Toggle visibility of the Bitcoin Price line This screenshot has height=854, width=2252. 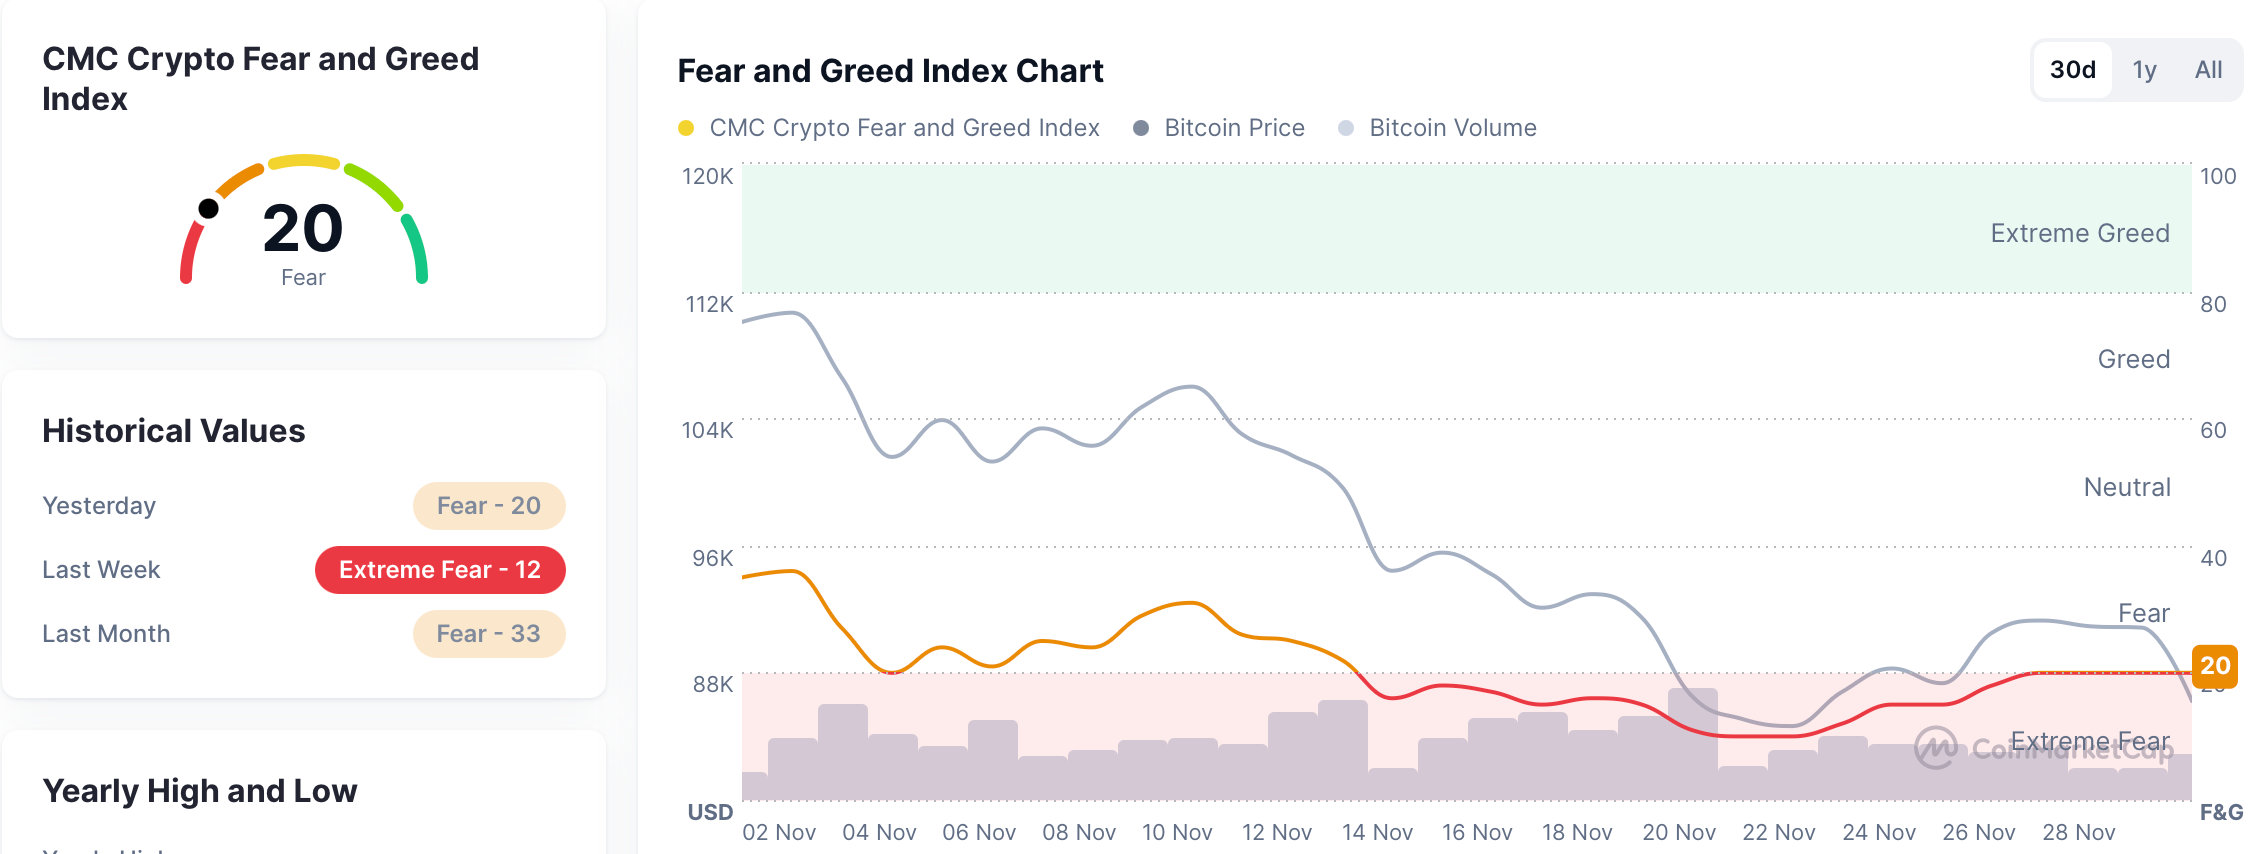point(1234,128)
